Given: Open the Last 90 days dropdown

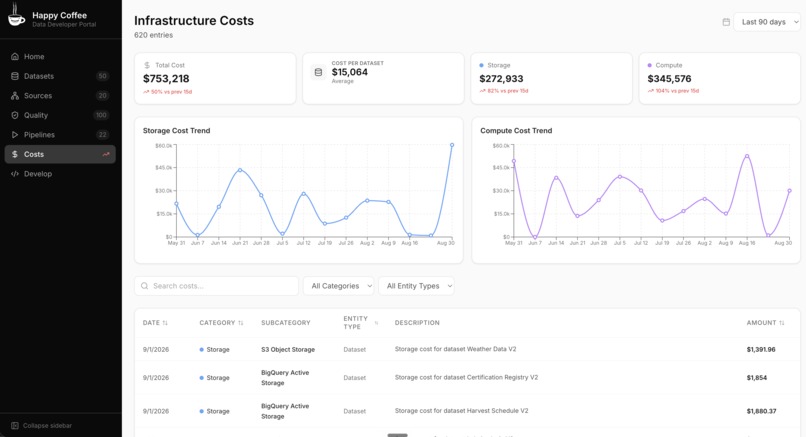Looking at the screenshot, I should tap(767, 22).
